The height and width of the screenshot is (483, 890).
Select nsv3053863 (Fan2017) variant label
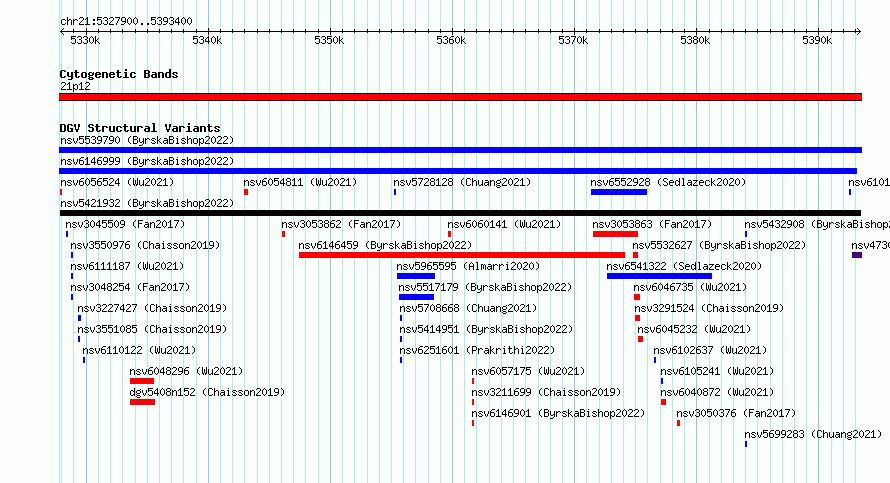[x=652, y=224]
